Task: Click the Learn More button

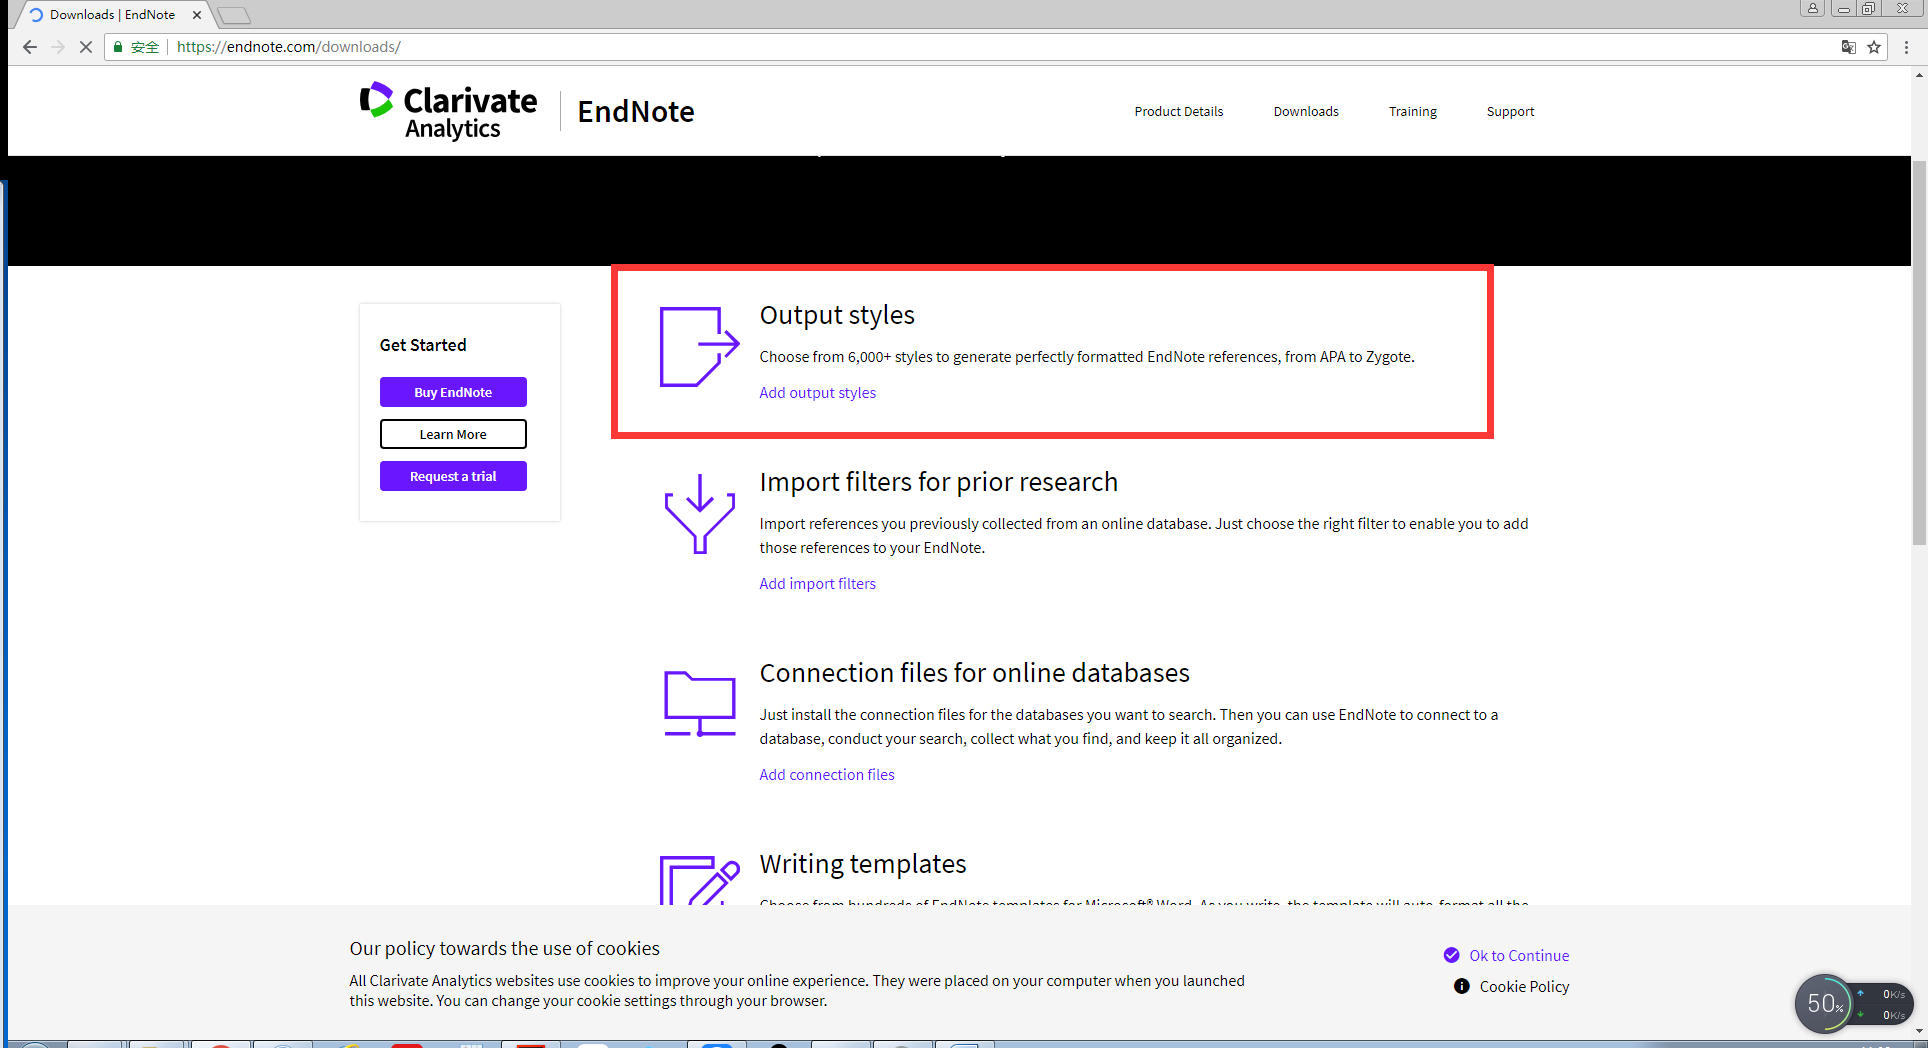Action: coord(453,434)
